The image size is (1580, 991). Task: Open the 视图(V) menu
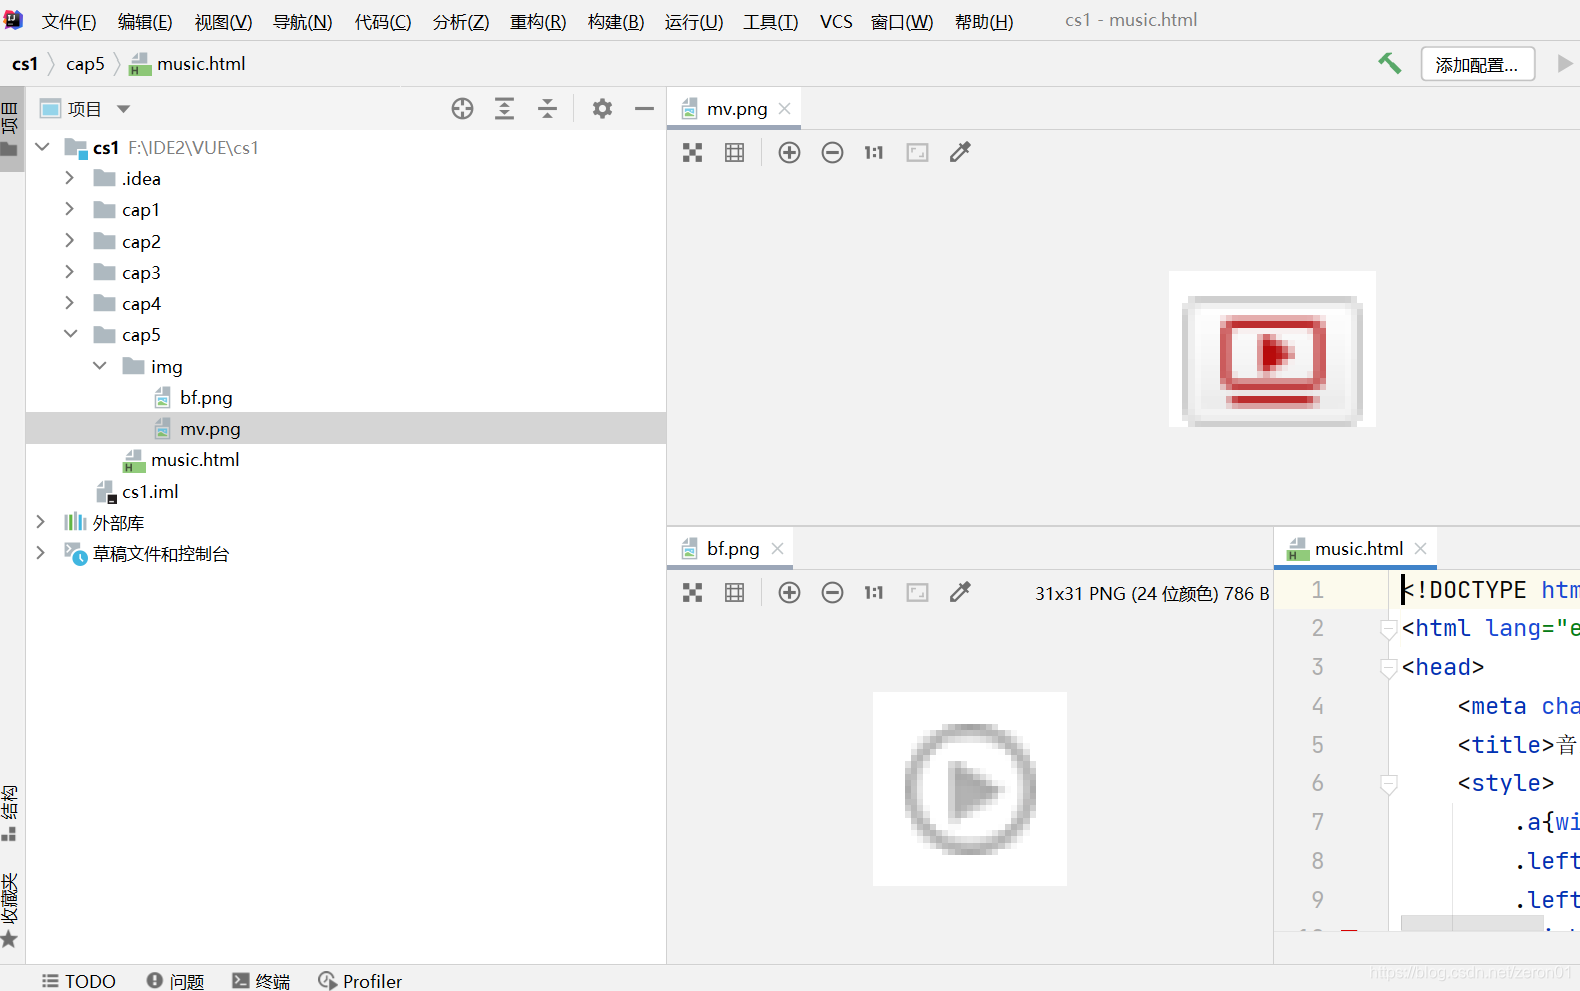click(x=223, y=21)
